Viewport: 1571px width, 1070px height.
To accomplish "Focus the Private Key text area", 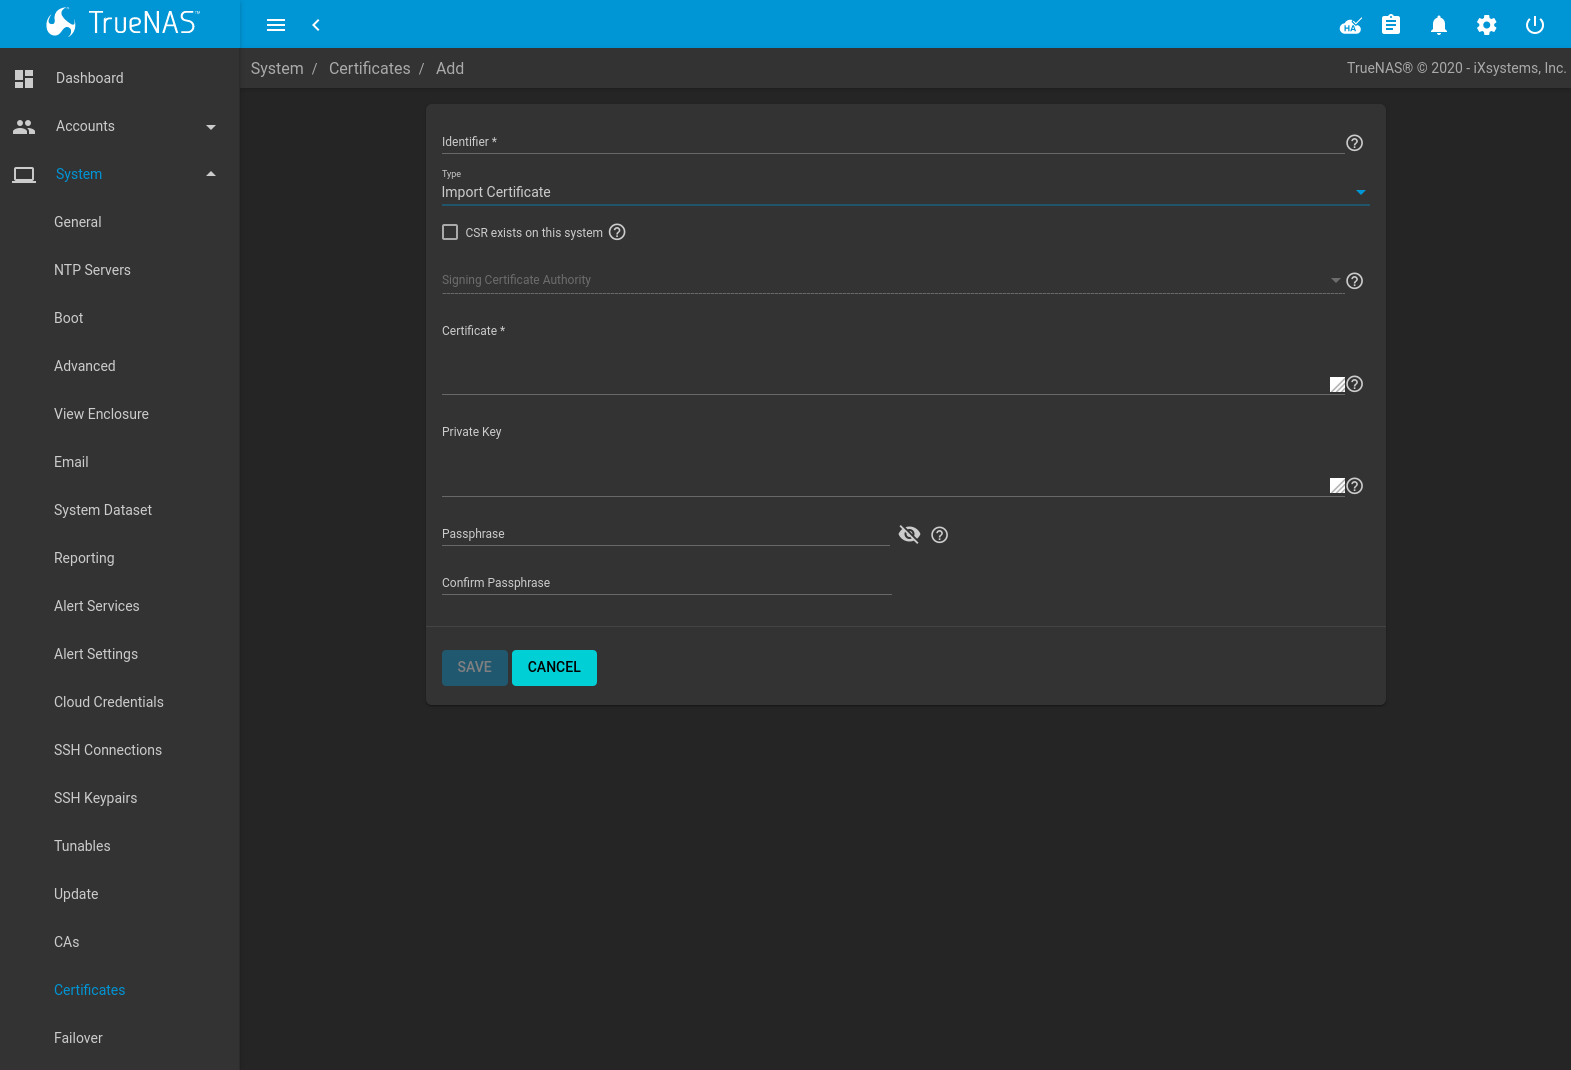I will [892, 468].
